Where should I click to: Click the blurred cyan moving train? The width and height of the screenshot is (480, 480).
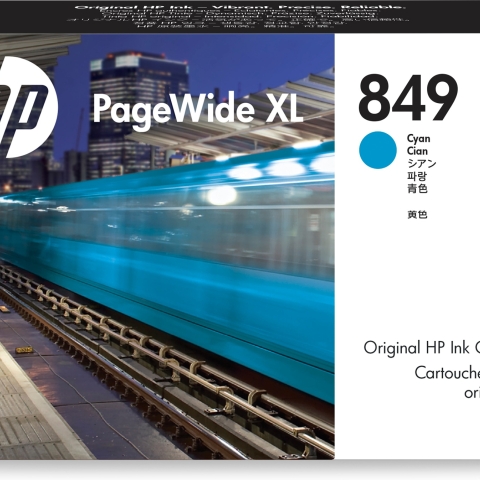(187, 253)
